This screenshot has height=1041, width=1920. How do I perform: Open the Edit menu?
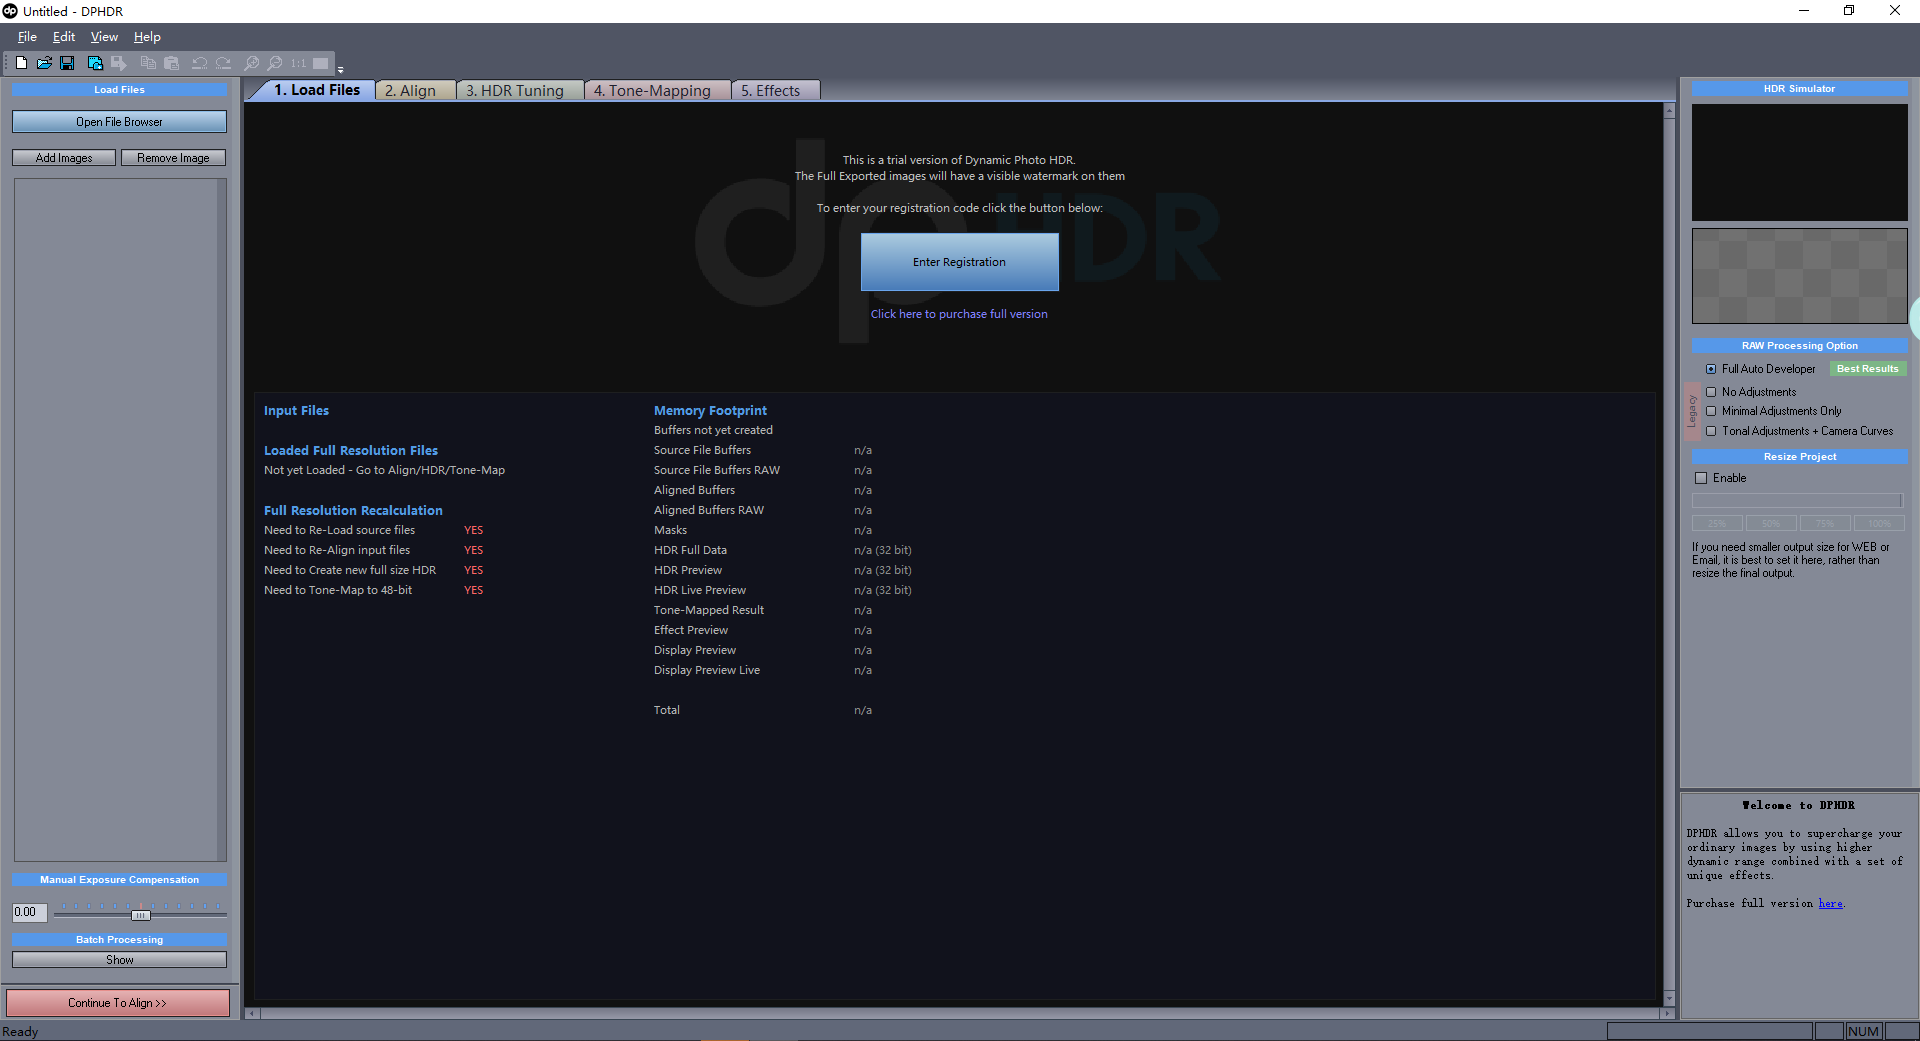coord(64,37)
